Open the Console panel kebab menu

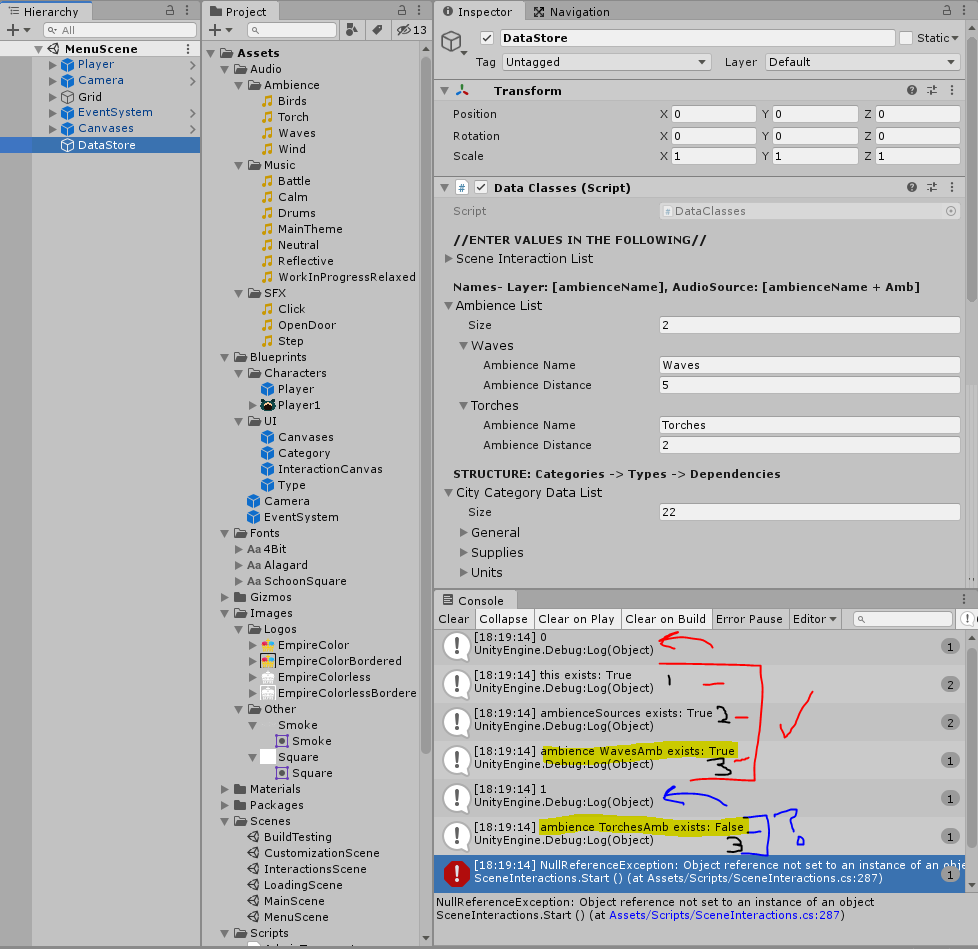pyautogui.click(x=964, y=599)
